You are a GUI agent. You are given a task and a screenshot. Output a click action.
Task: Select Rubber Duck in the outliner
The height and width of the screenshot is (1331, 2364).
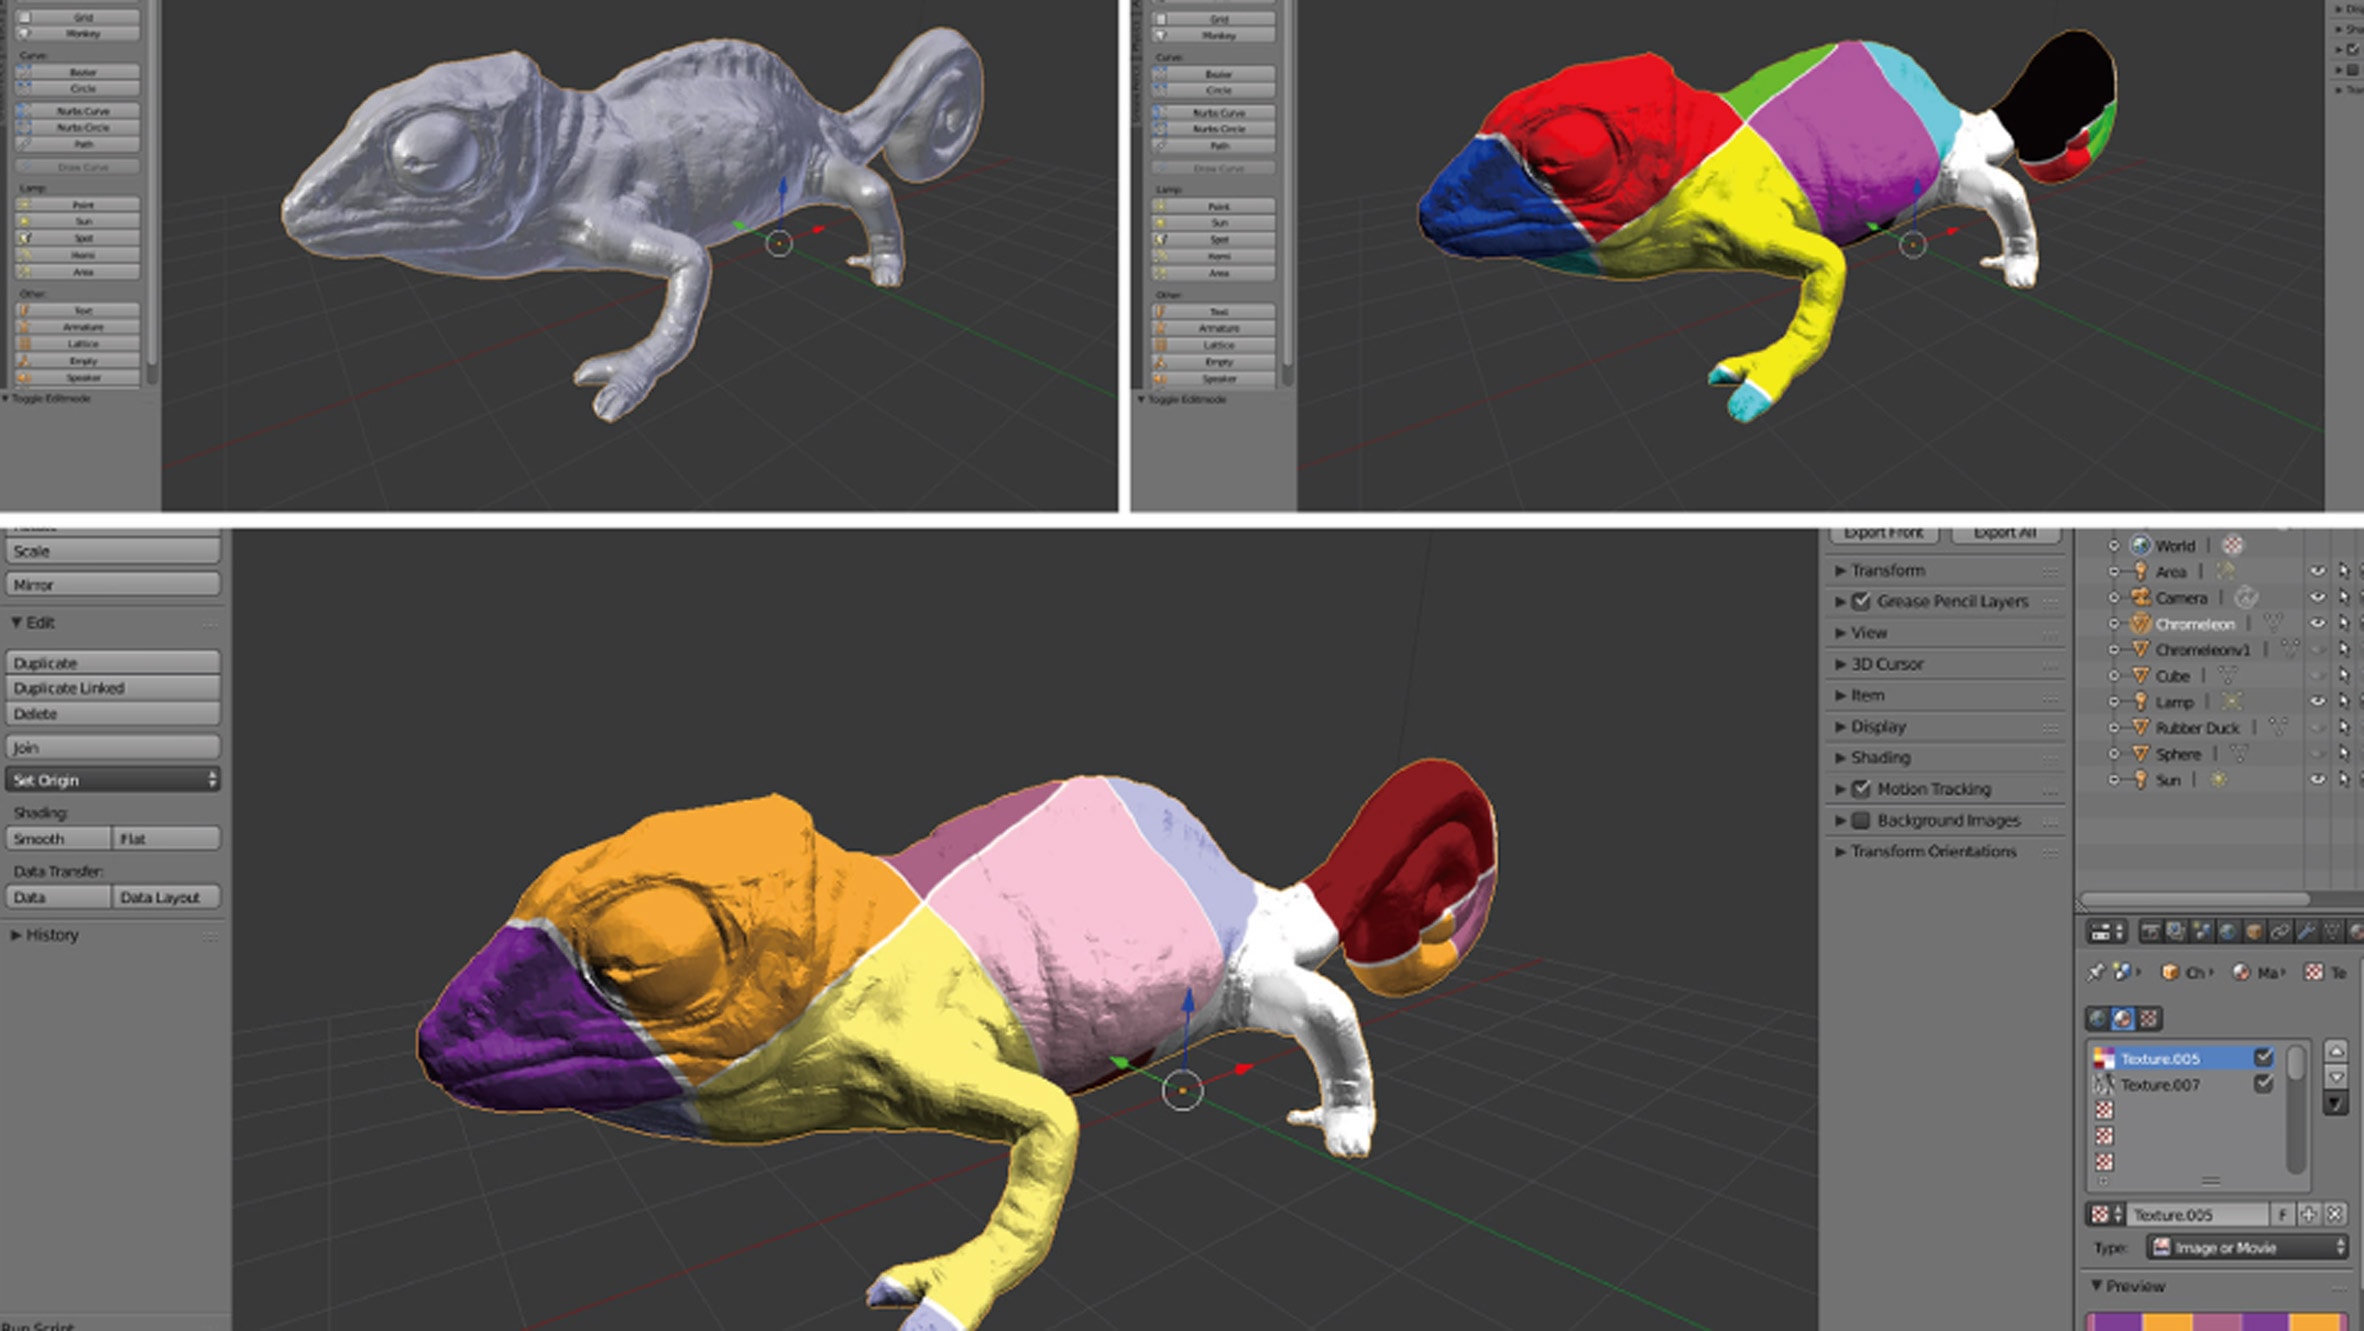click(2196, 728)
